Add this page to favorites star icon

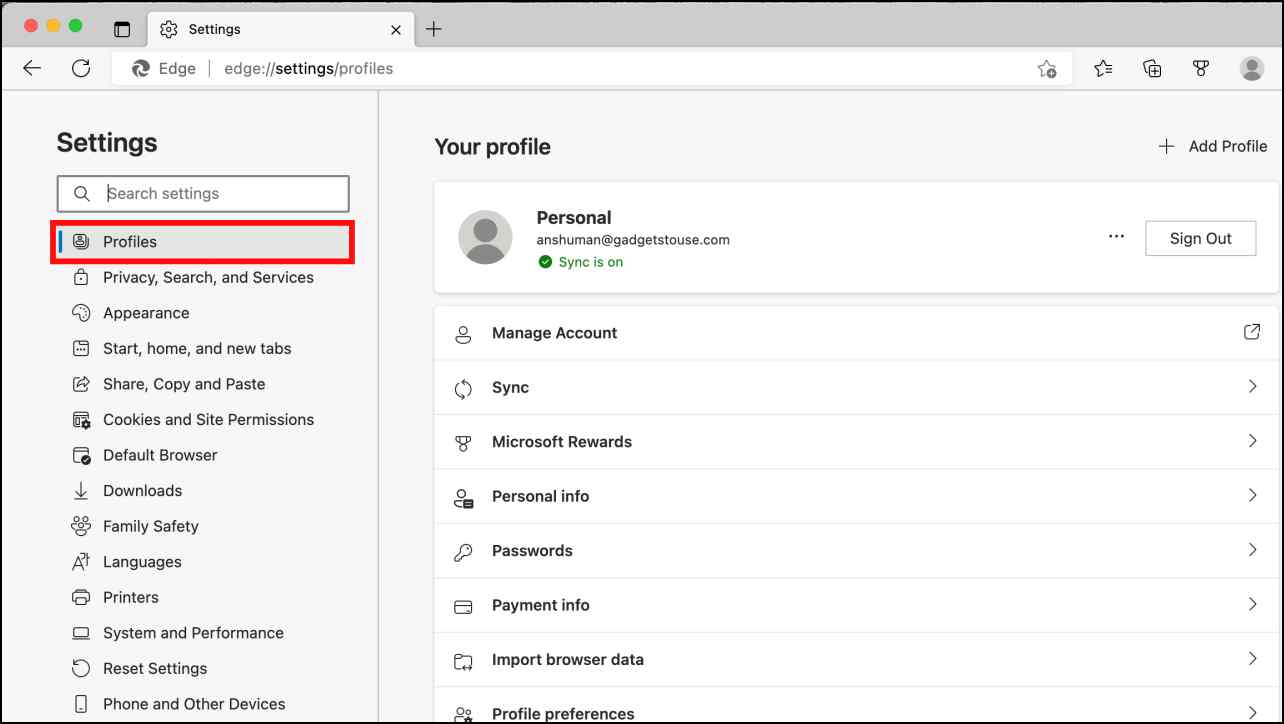1046,69
